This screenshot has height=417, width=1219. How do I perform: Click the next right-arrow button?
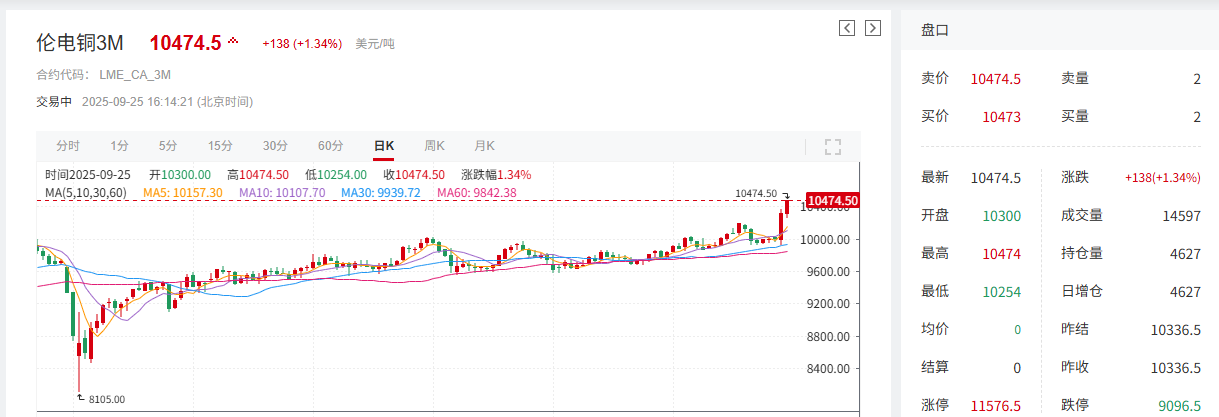point(873,28)
